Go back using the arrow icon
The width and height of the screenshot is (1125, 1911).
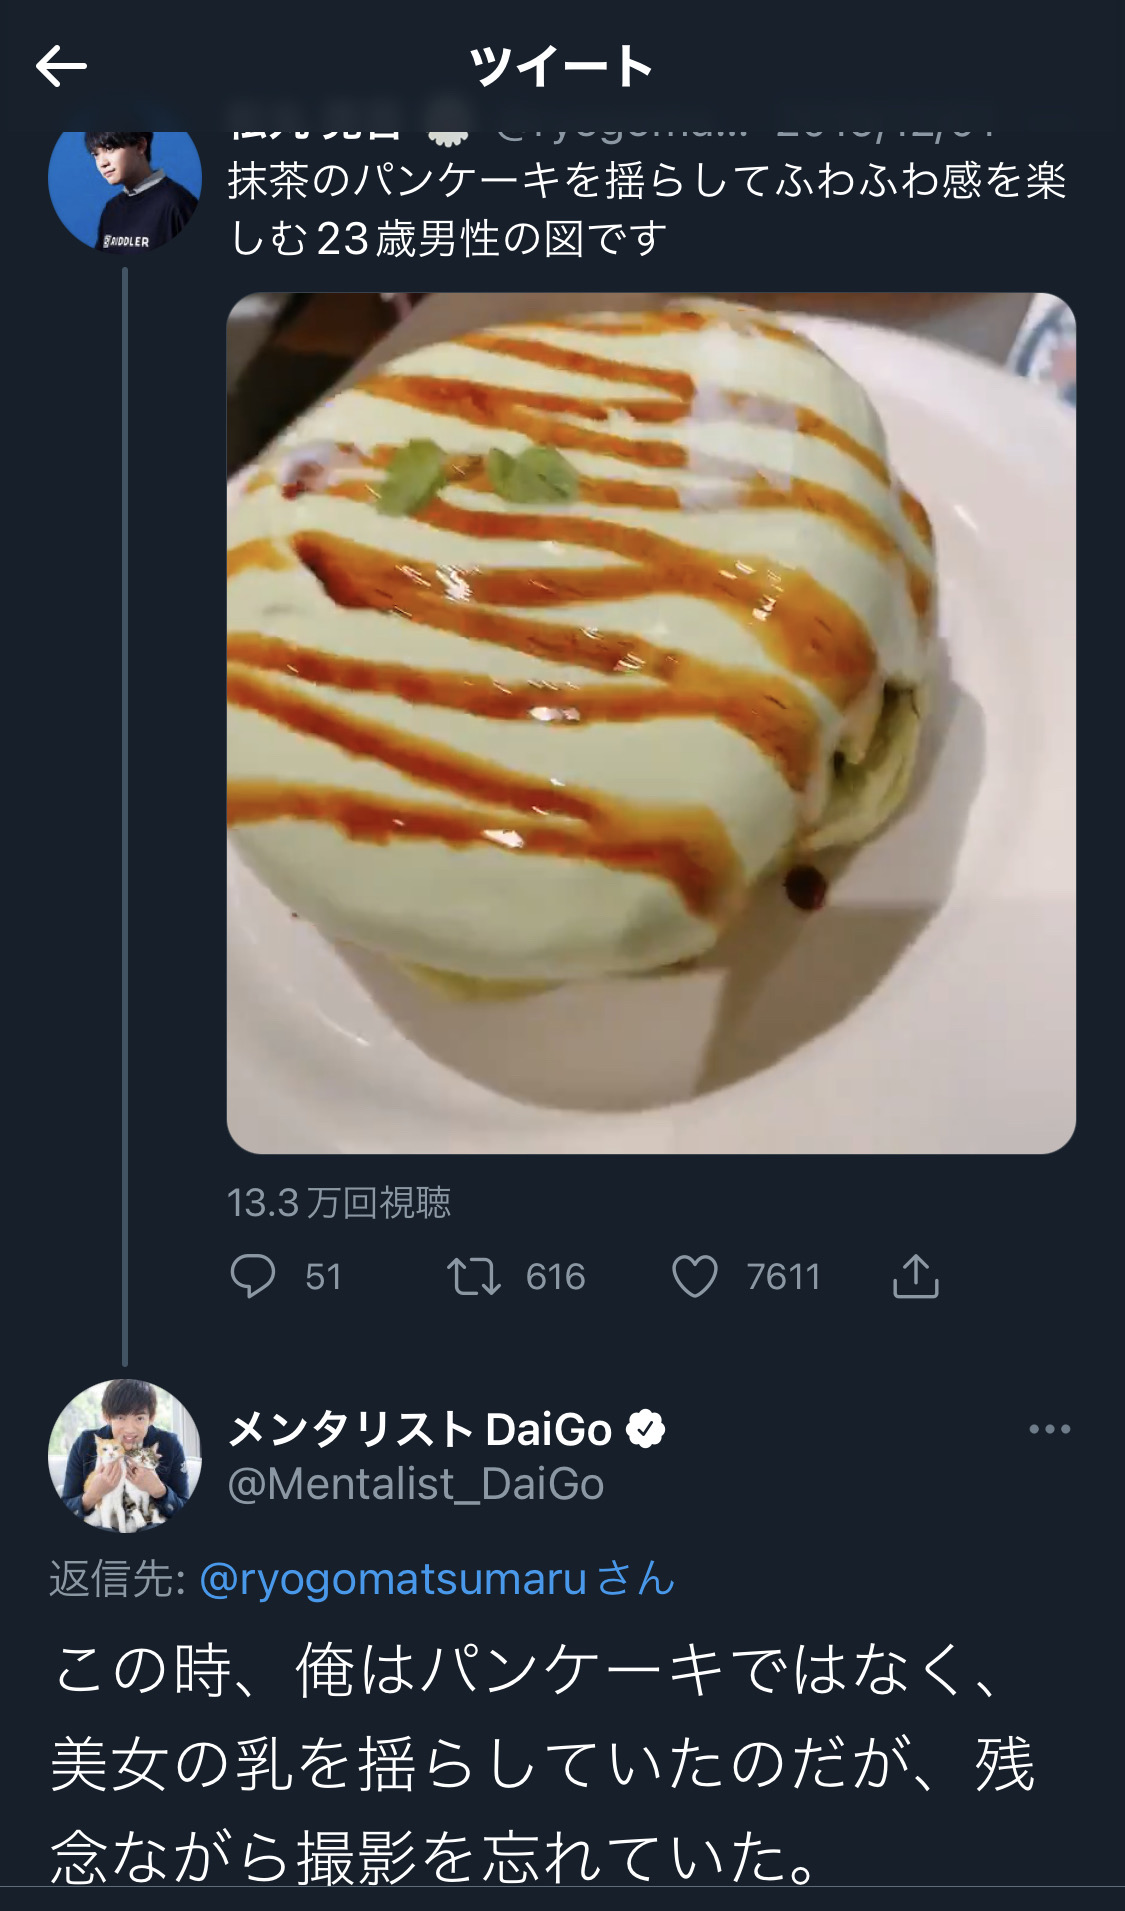61,67
